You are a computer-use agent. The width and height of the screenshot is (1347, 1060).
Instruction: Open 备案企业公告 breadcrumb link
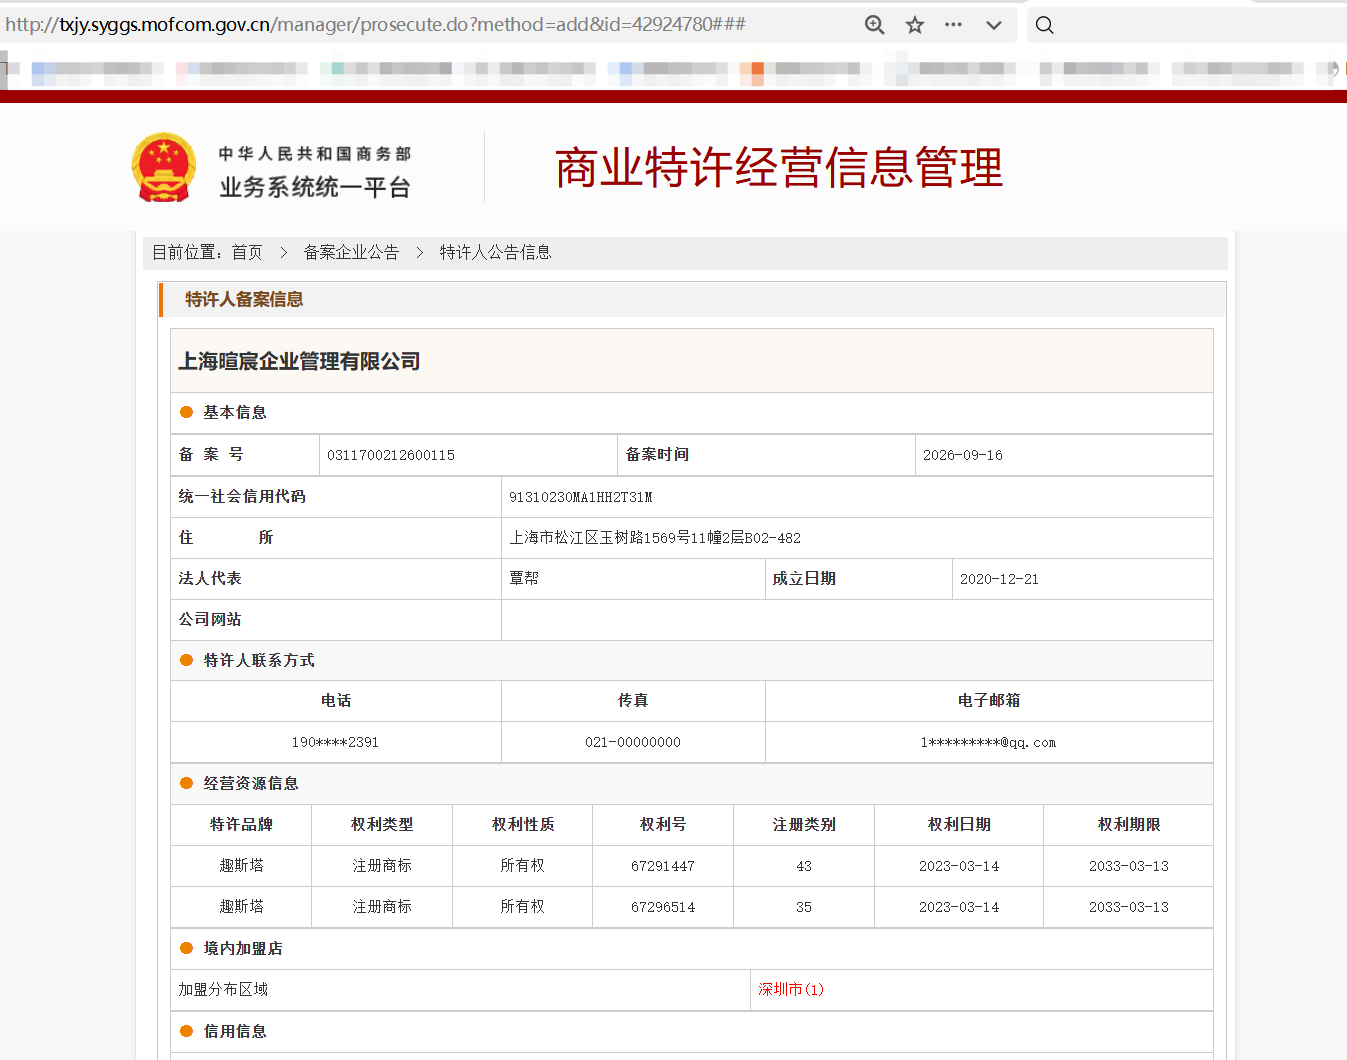point(351,252)
